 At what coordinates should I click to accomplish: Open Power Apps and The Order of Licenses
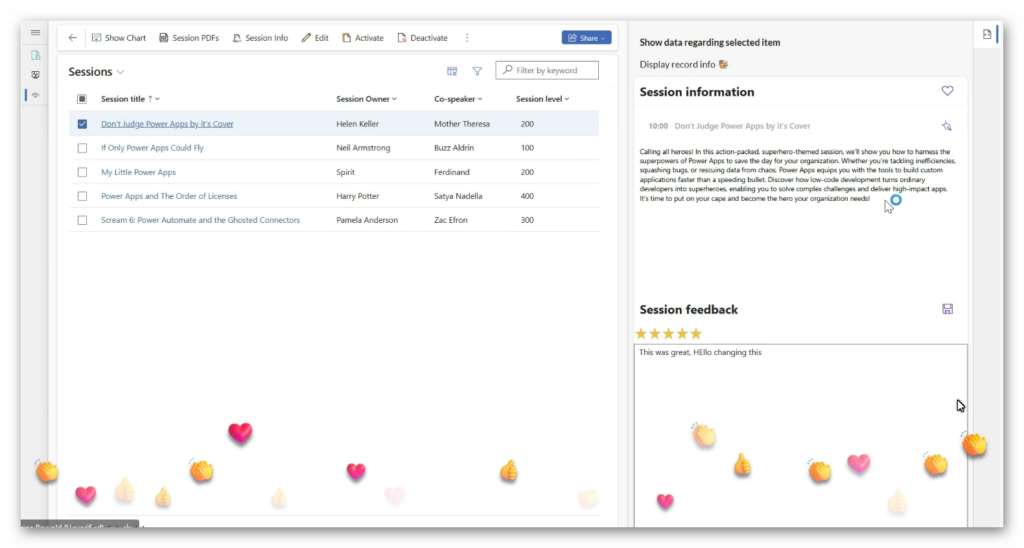pyautogui.click(x=169, y=196)
